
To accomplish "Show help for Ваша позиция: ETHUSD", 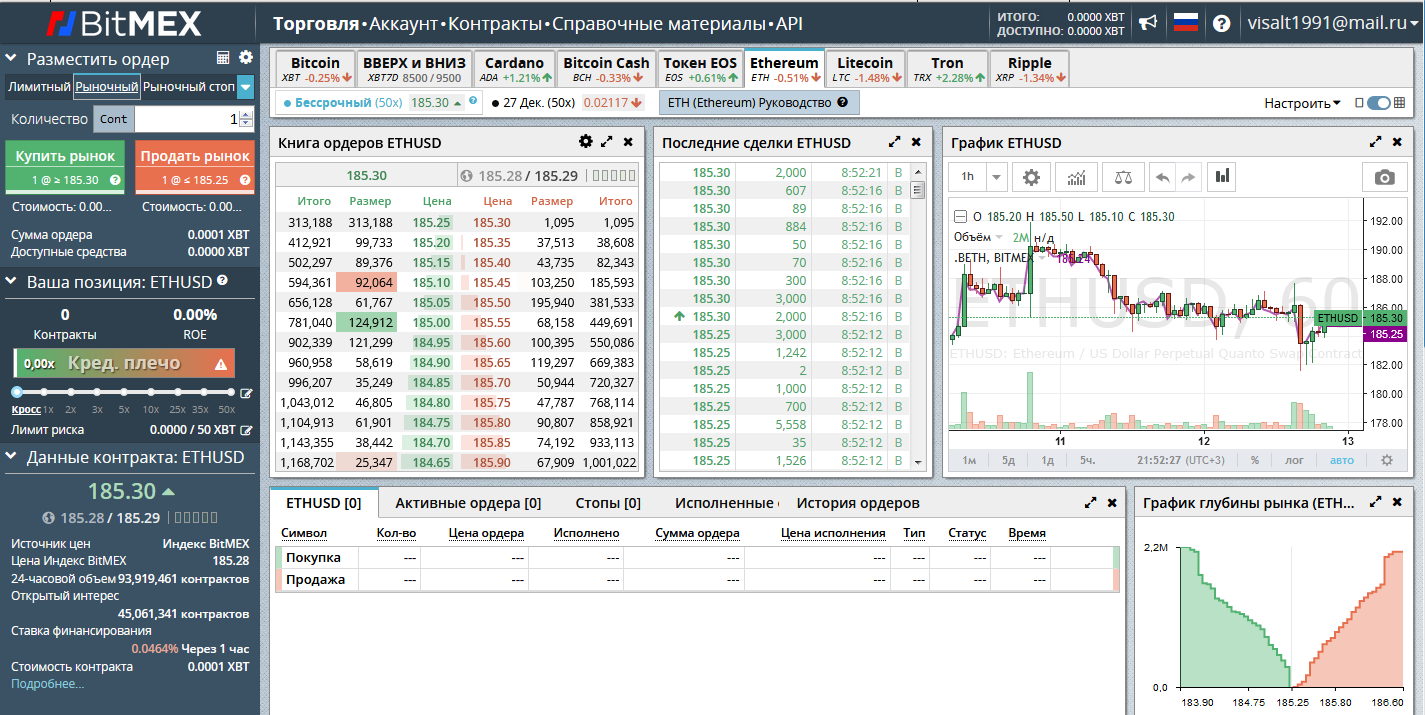I will click(x=222, y=281).
